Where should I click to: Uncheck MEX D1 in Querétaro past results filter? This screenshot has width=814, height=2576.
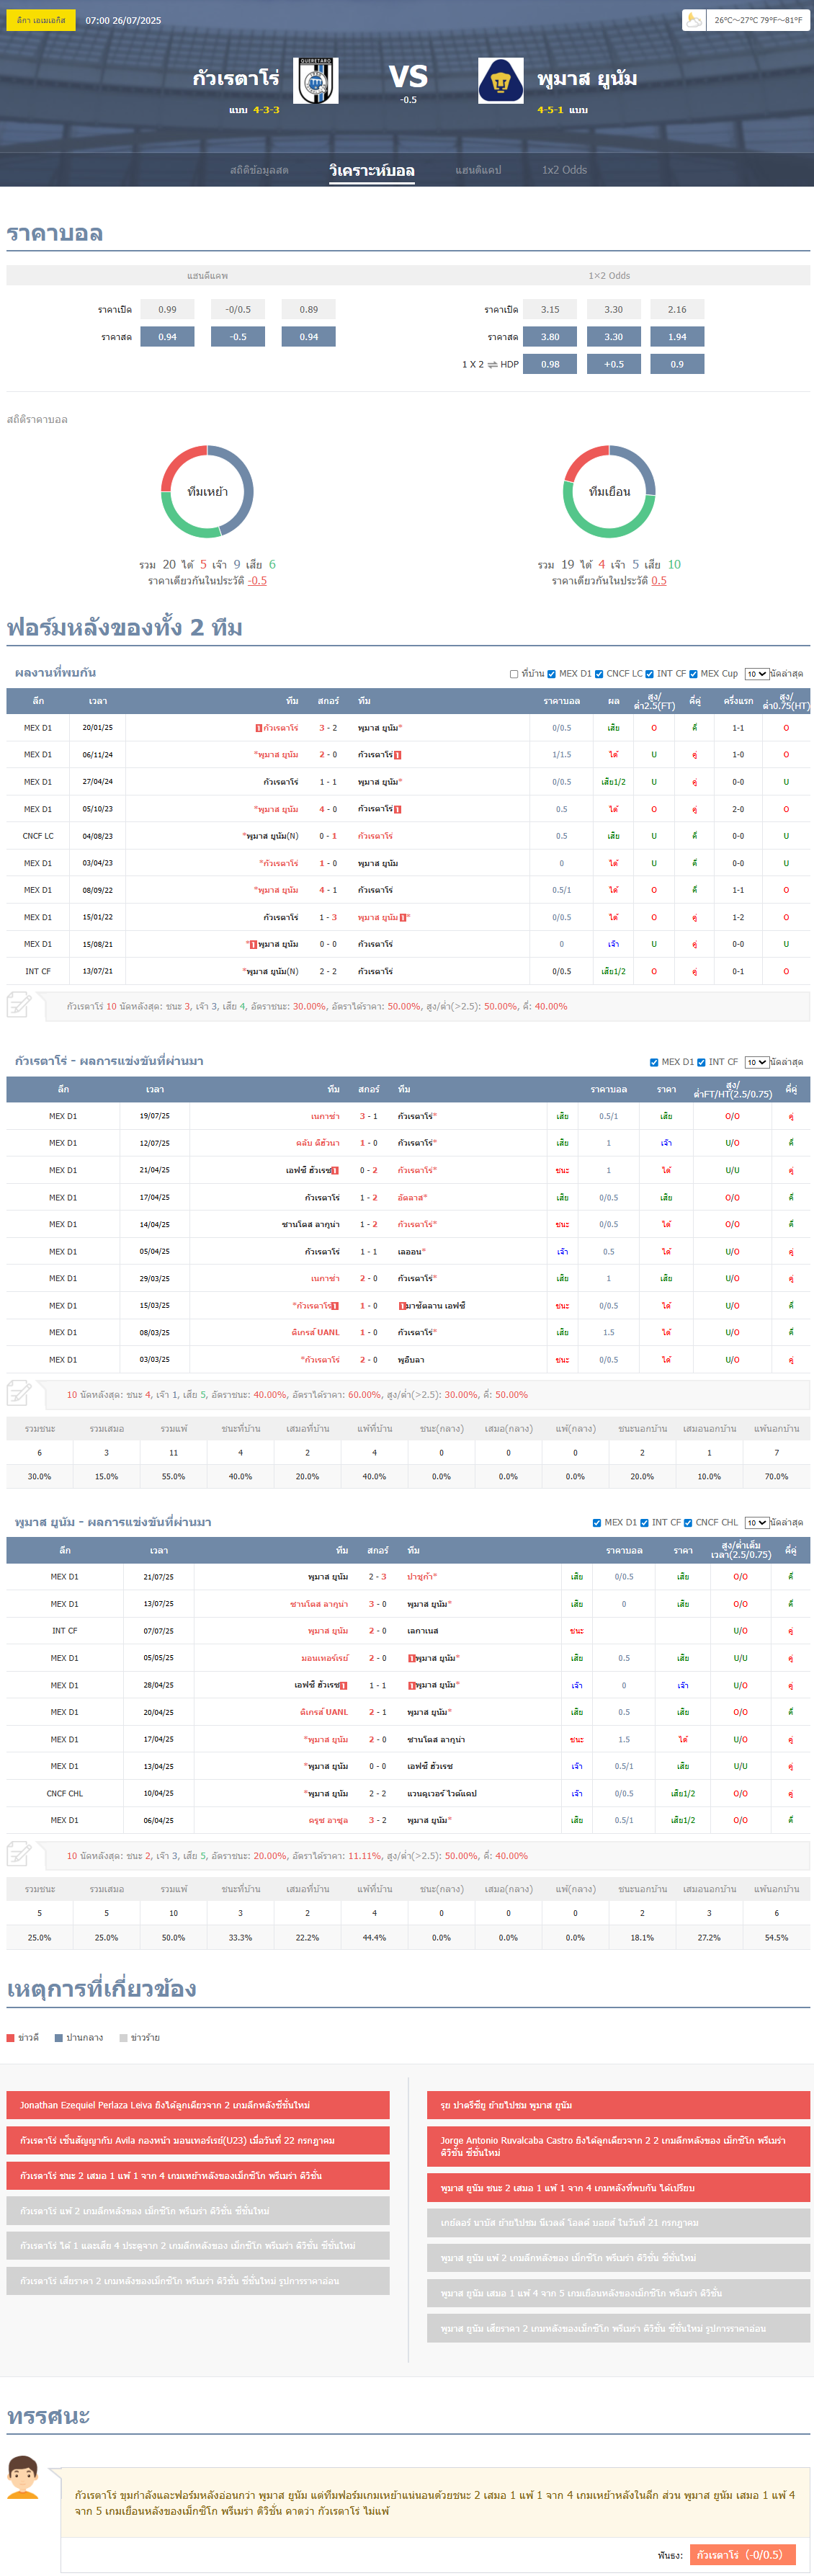click(654, 1062)
